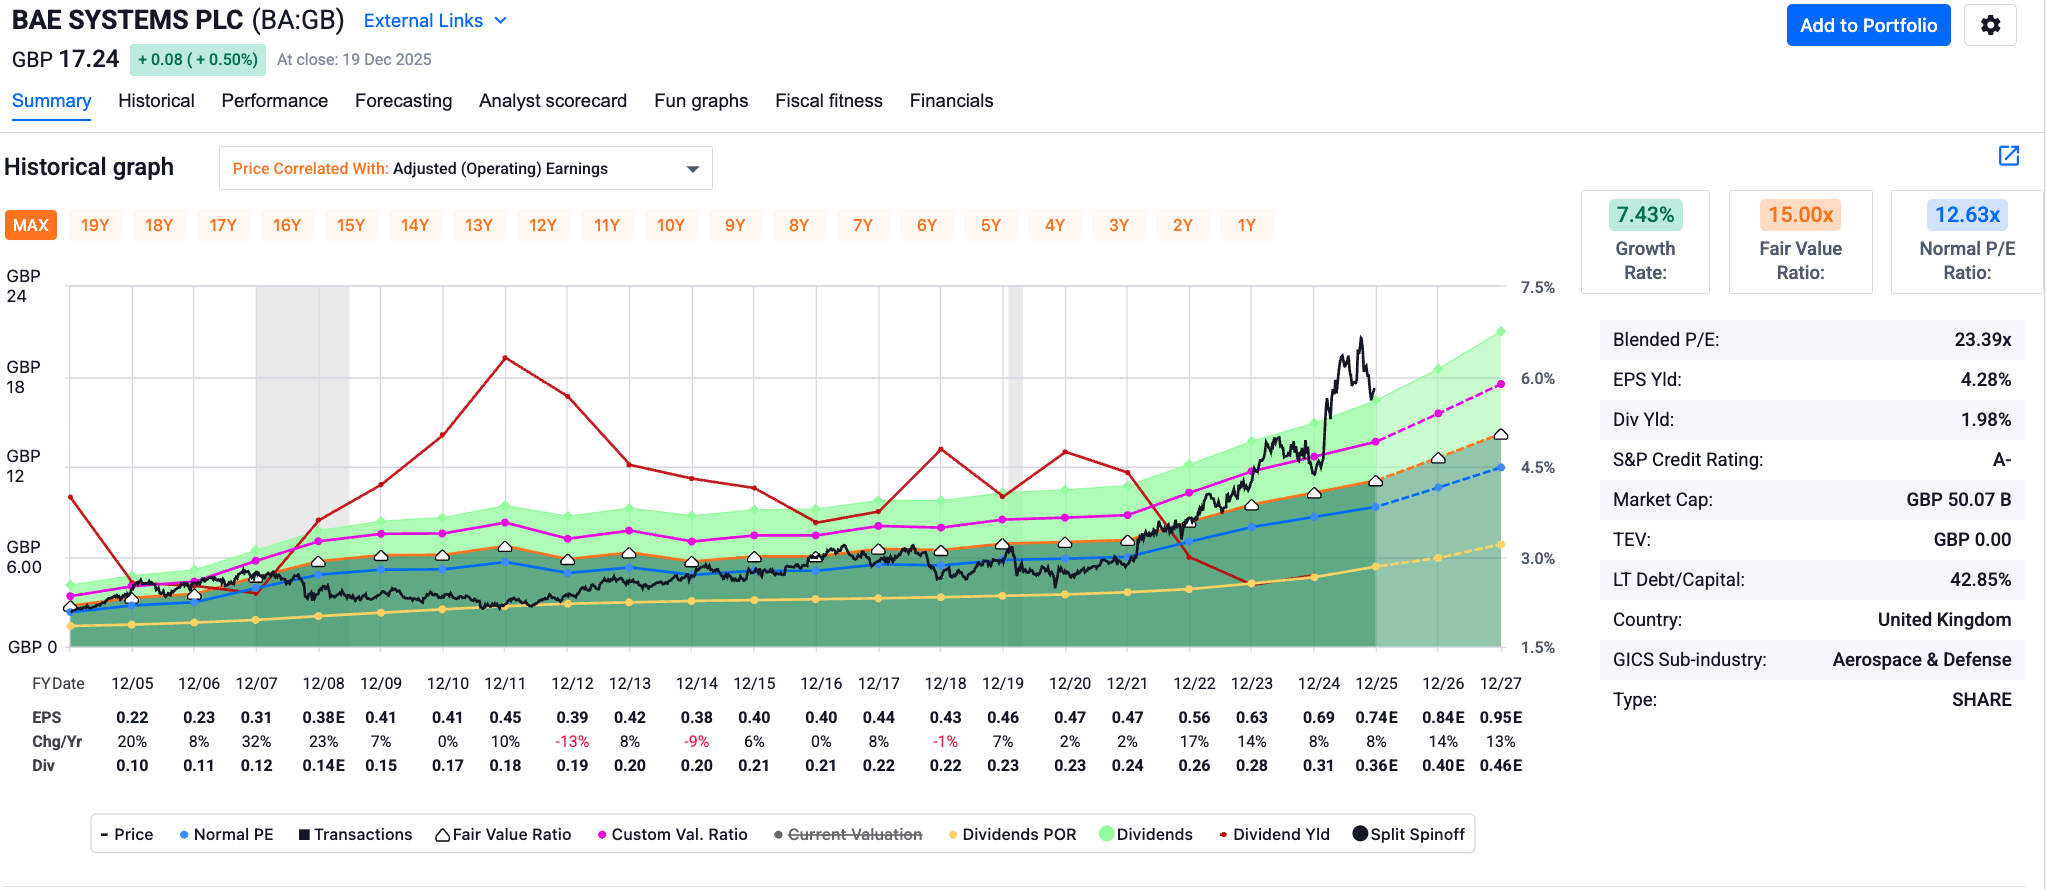Open the Financials tab

tap(951, 101)
